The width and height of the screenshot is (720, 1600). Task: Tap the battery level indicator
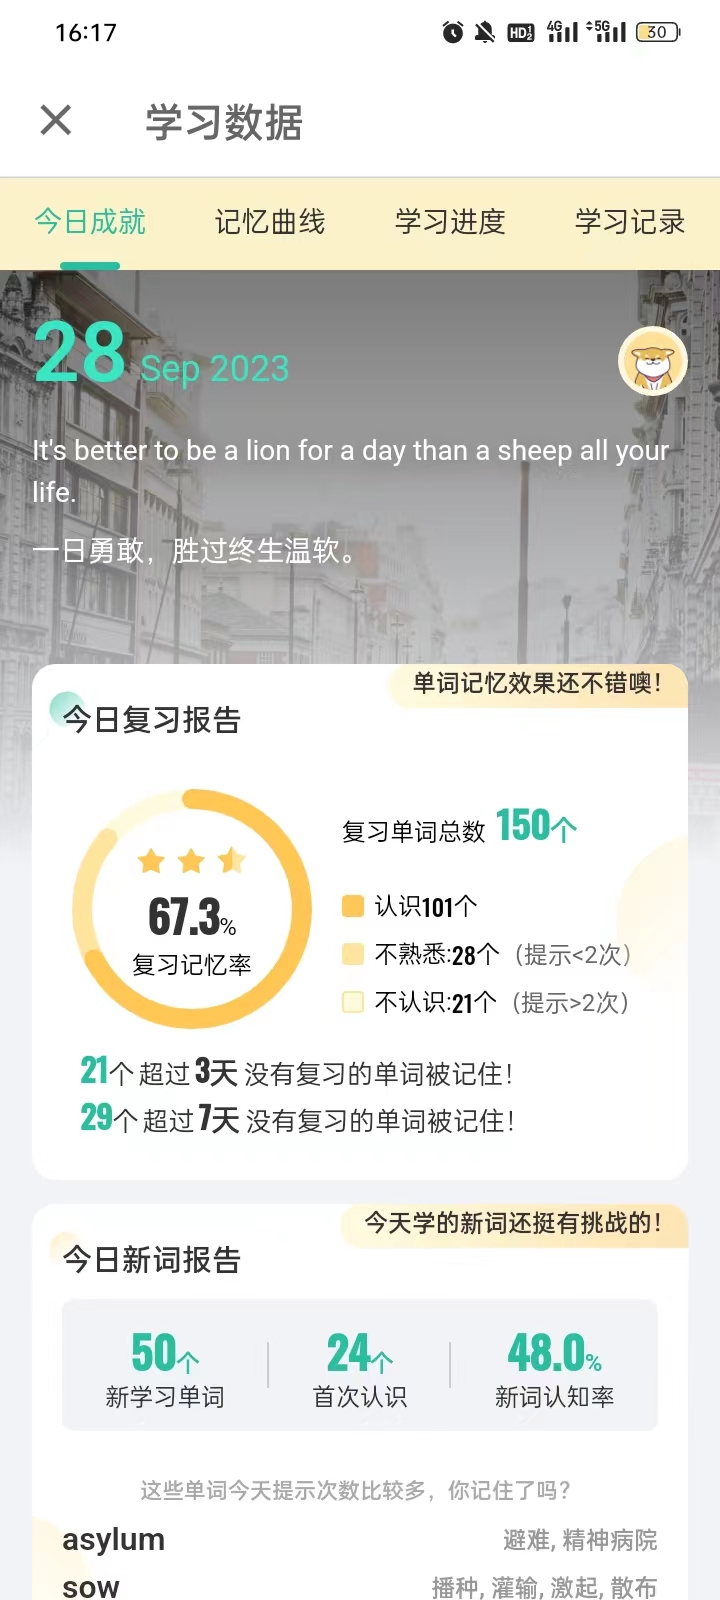[658, 33]
